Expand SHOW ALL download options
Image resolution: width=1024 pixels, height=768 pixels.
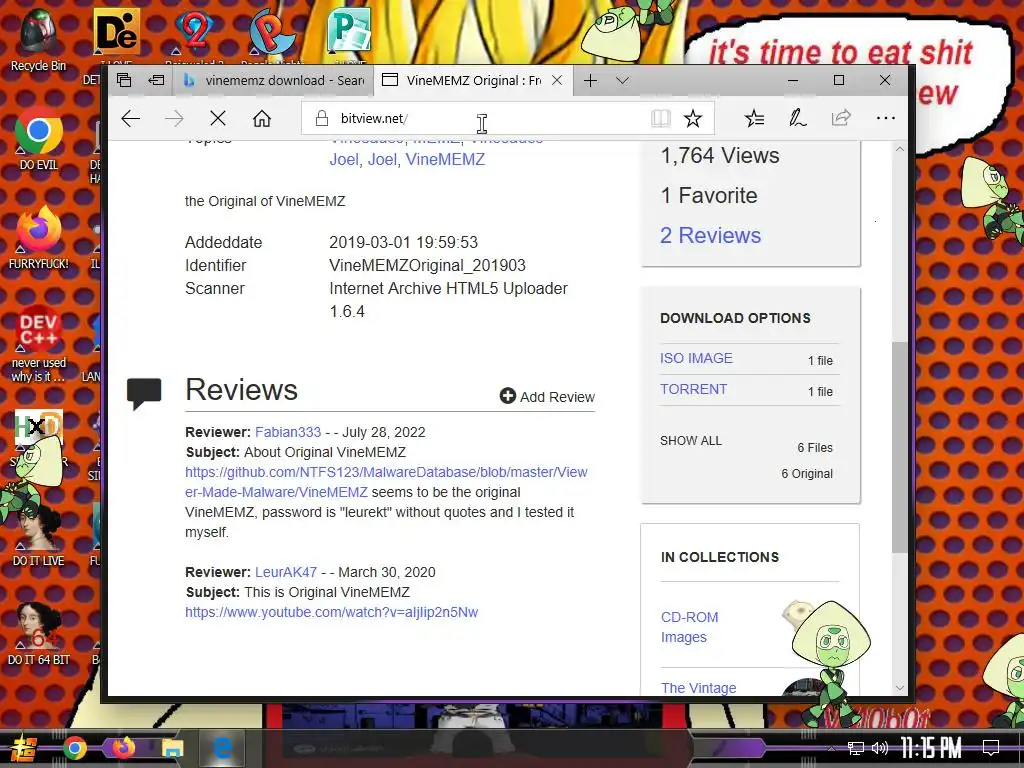coord(690,441)
